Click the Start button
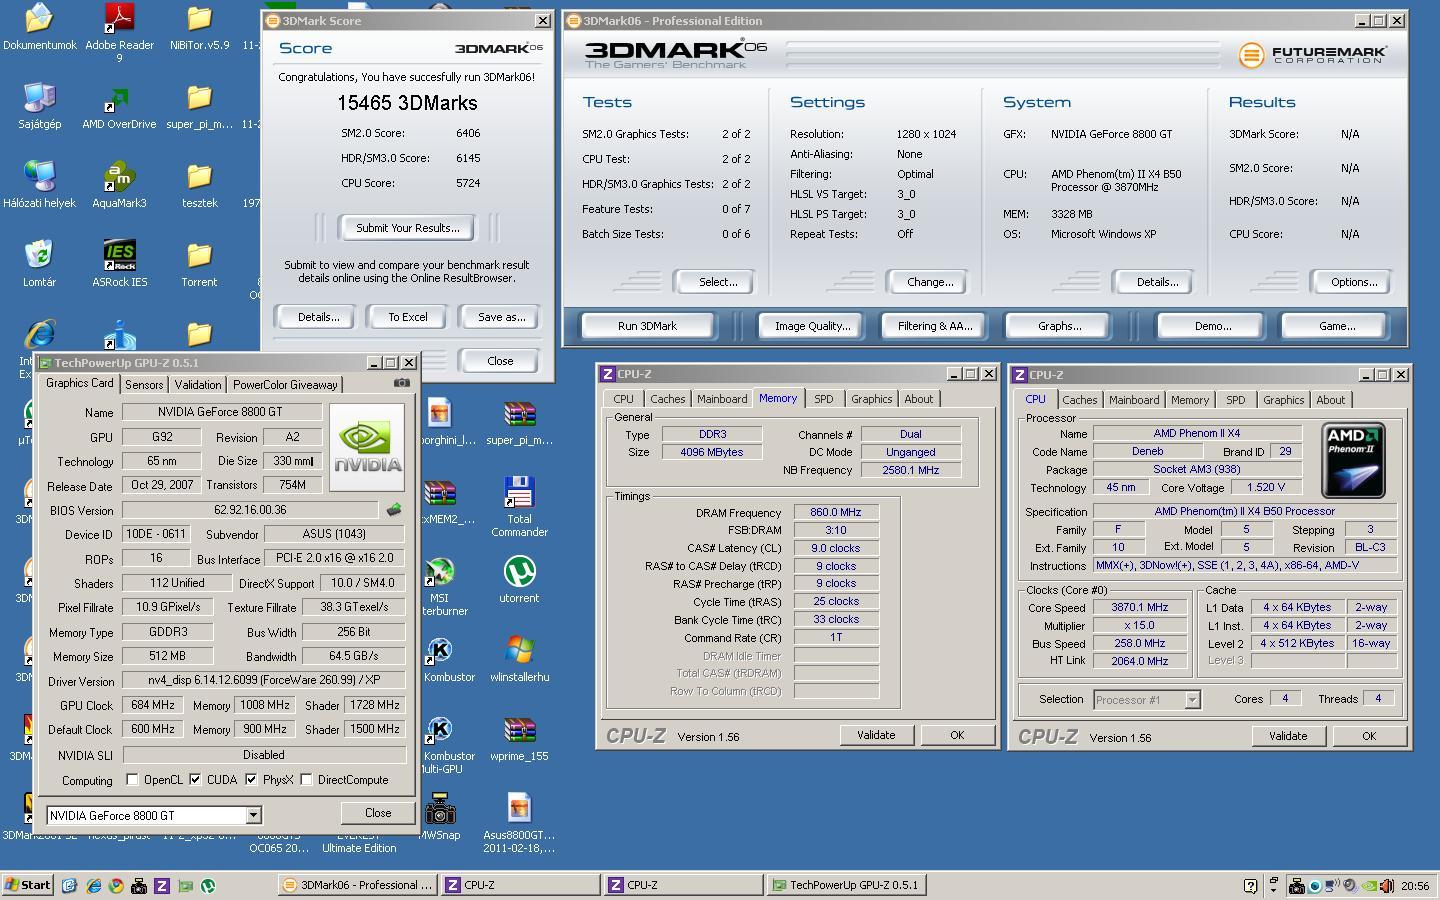1440x900 pixels. (x=28, y=885)
